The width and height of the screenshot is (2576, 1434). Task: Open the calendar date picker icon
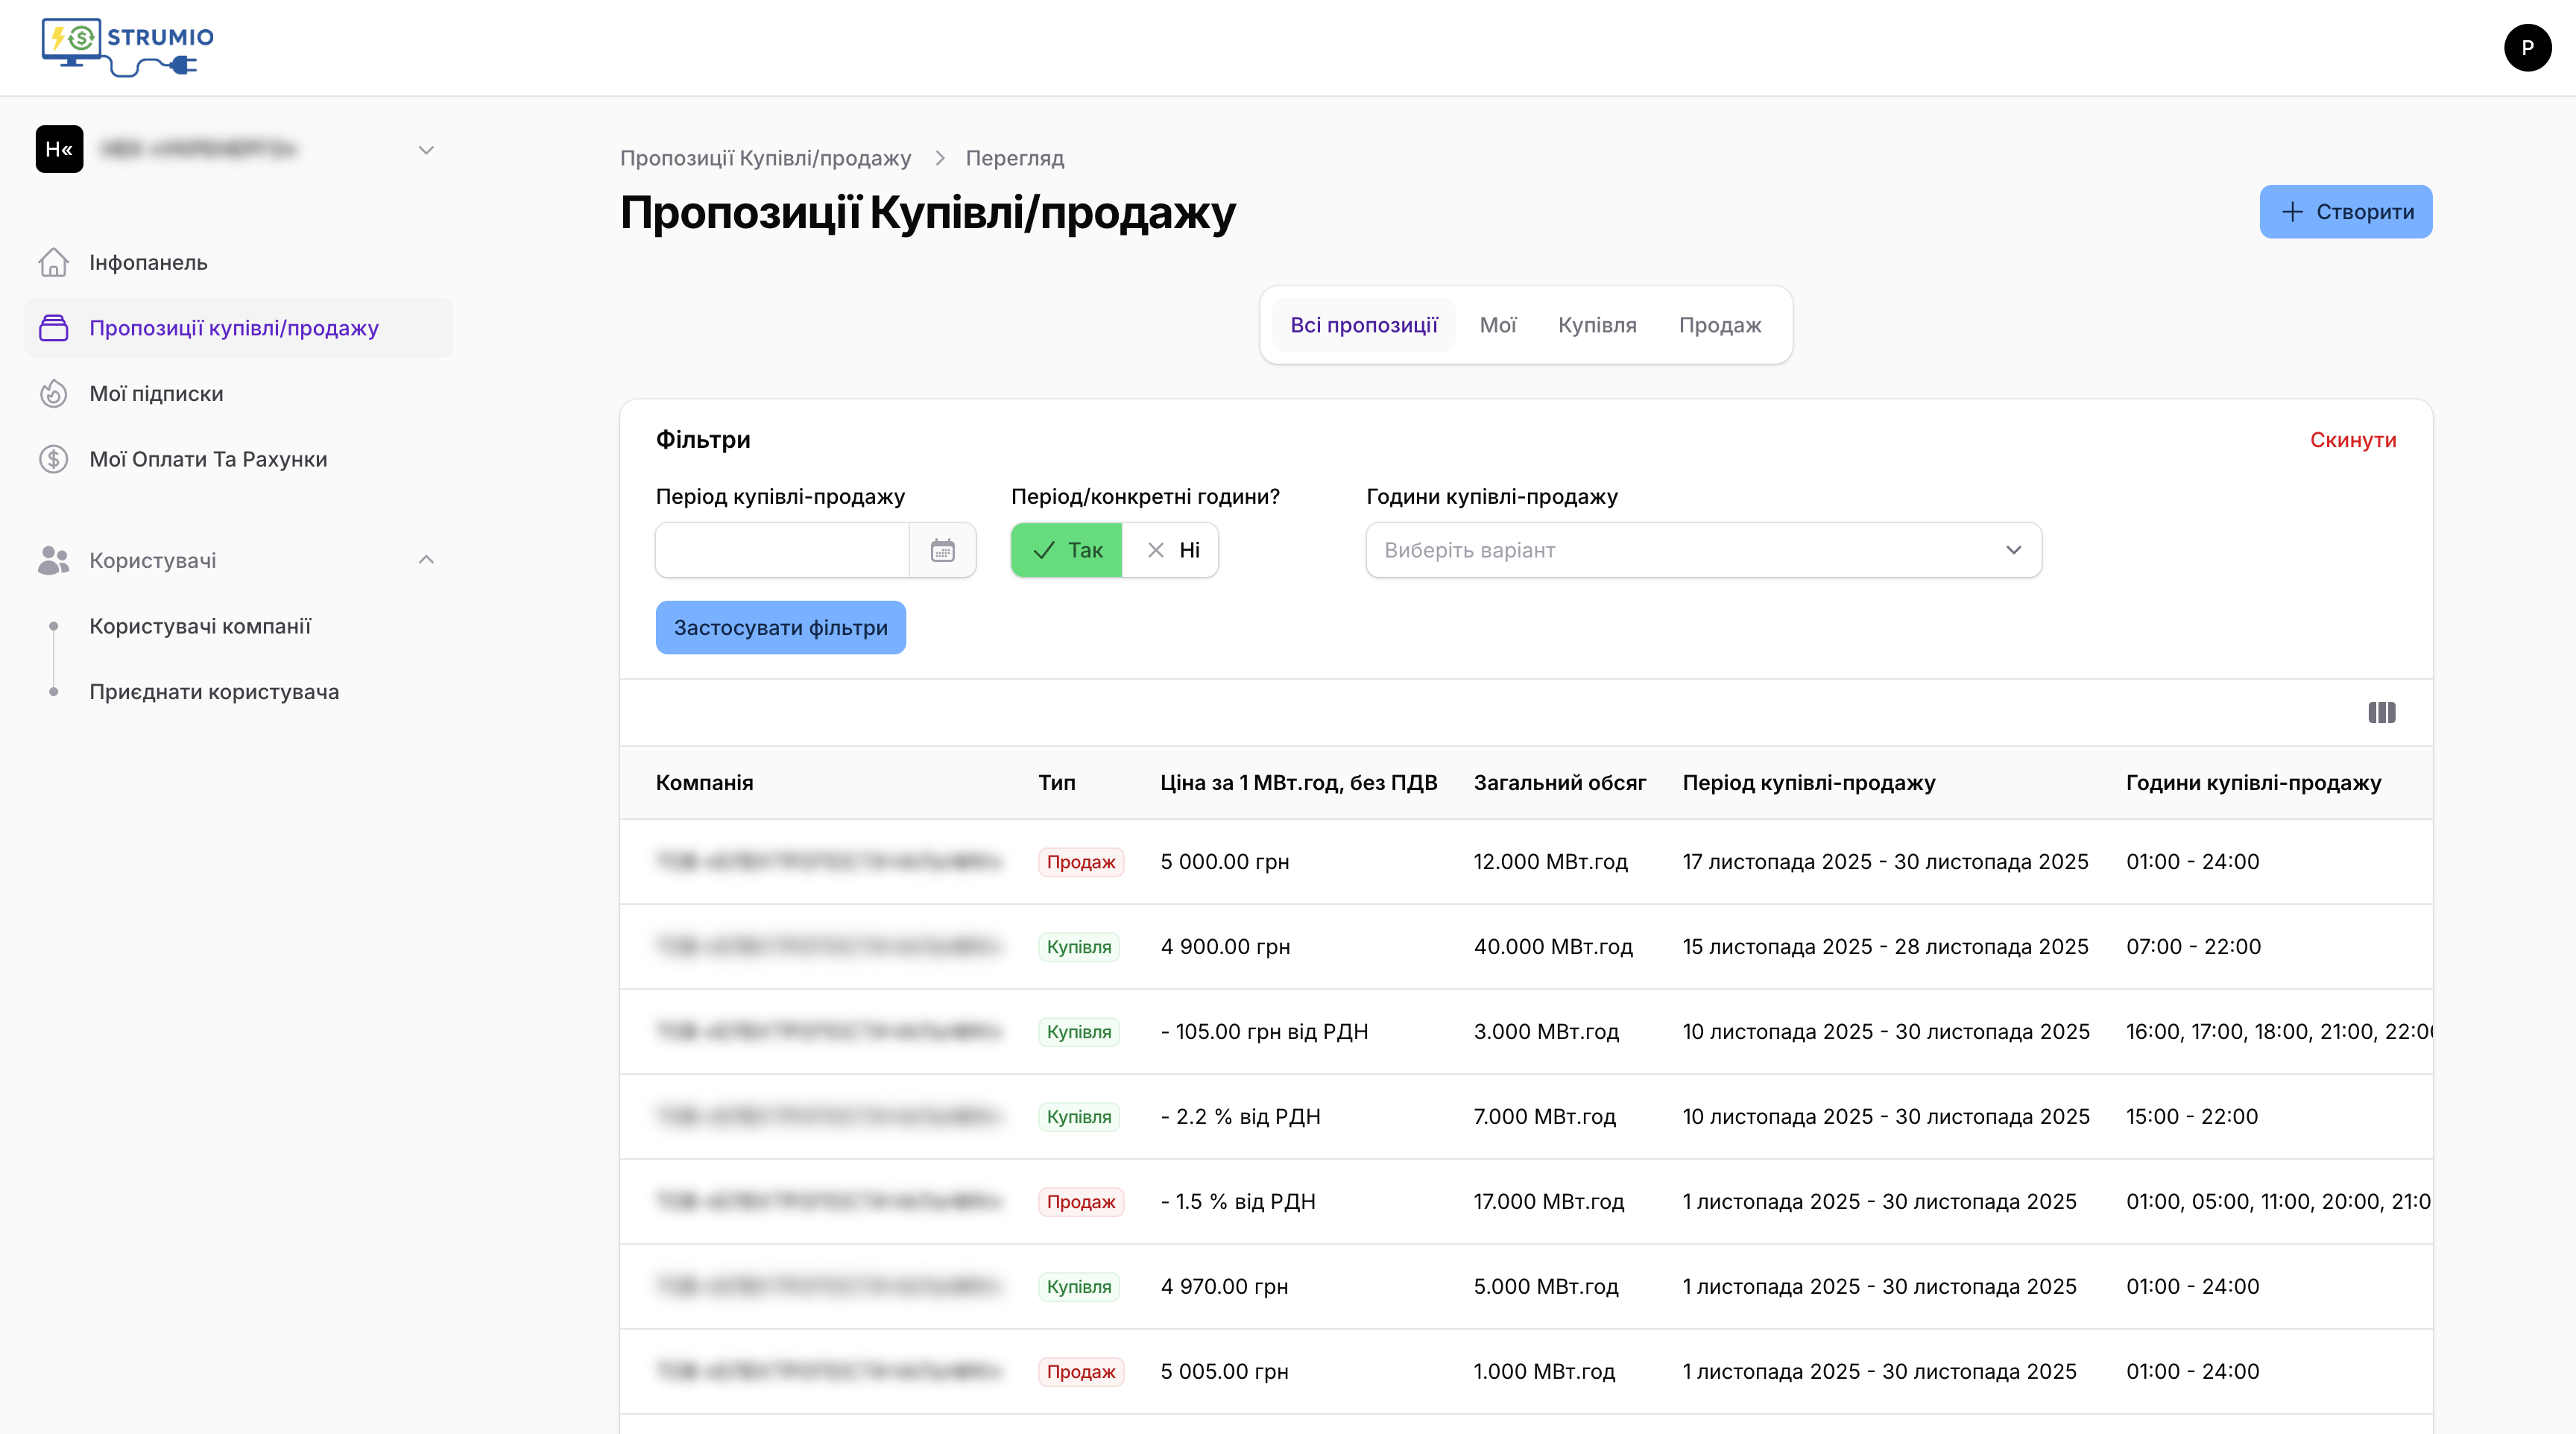coord(942,550)
